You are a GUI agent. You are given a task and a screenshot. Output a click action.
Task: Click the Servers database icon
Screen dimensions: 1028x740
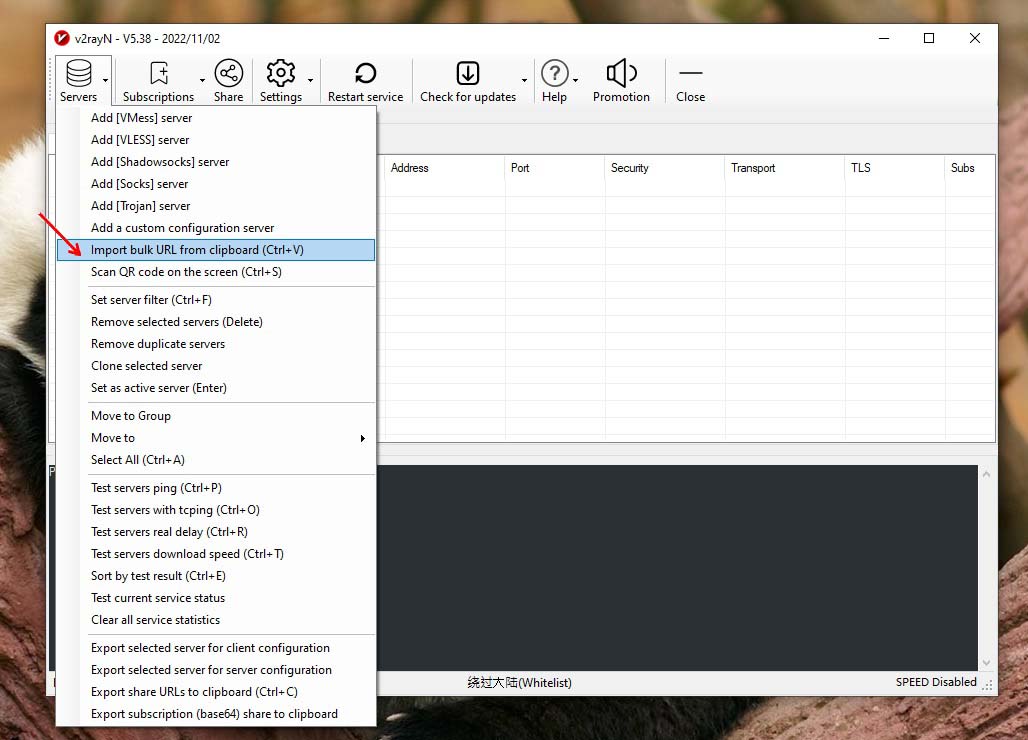click(x=78, y=74)
